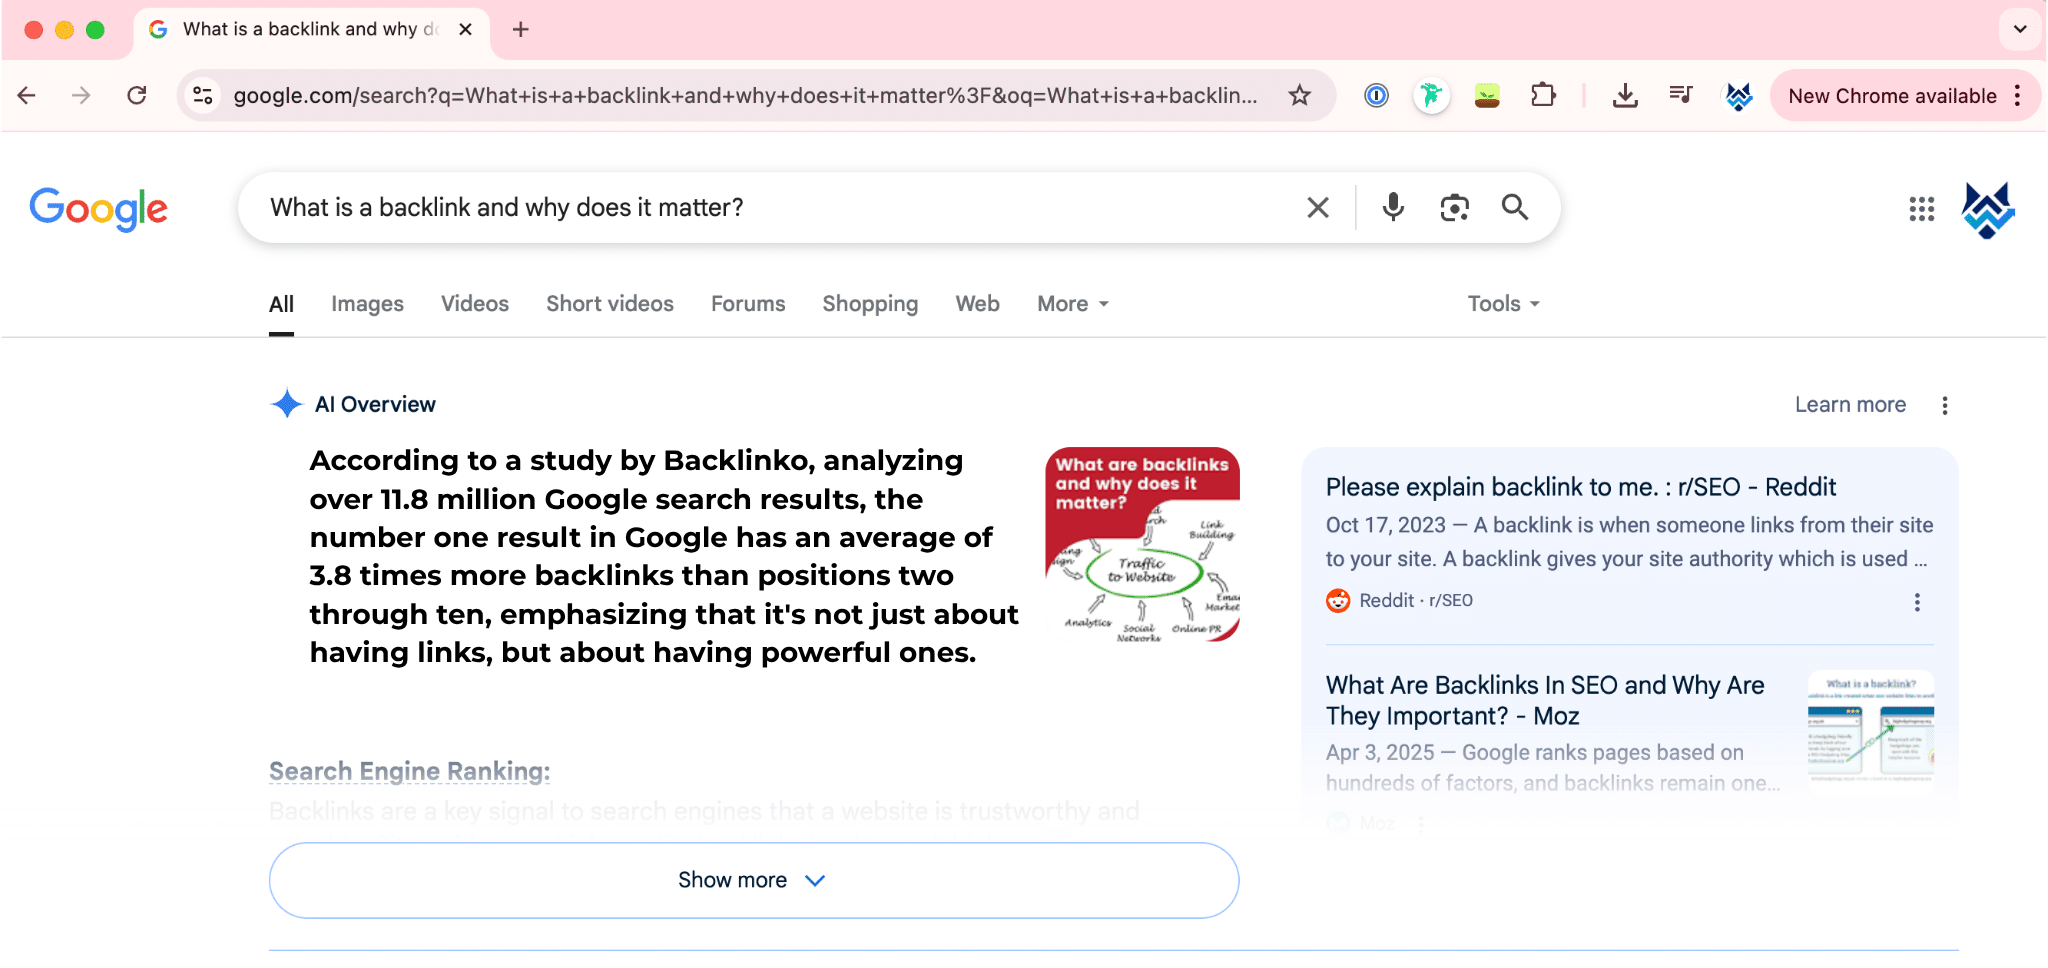Expand AI Overview with Show more

click(754, 880)
